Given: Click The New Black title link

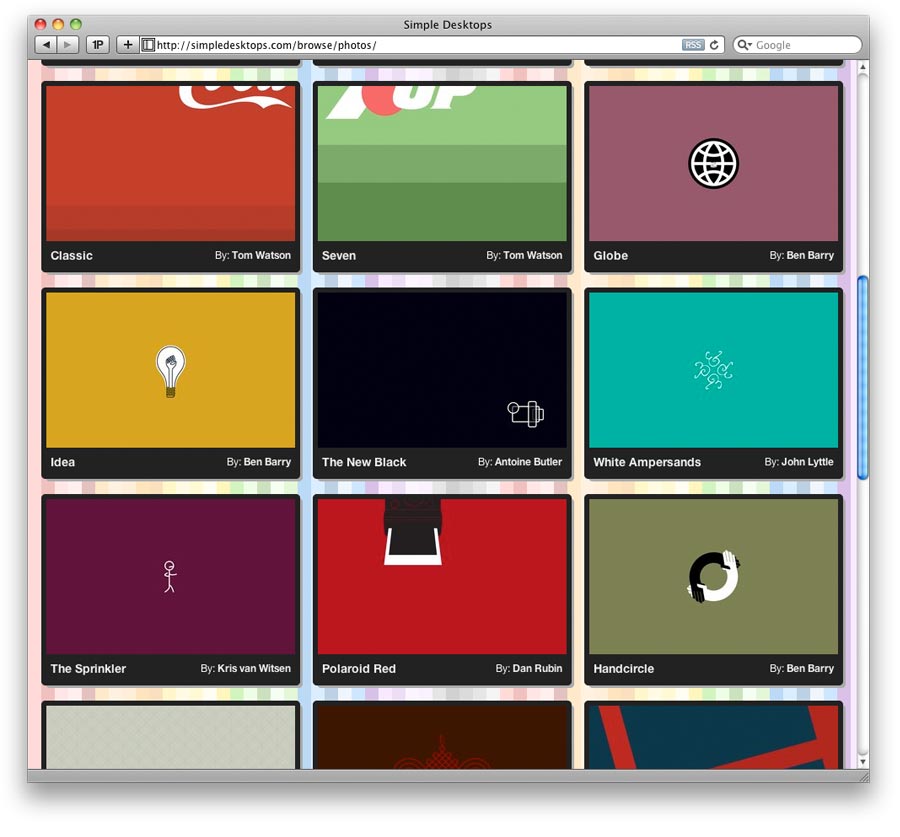Looking at the screenshot, I should coord(364,462).
